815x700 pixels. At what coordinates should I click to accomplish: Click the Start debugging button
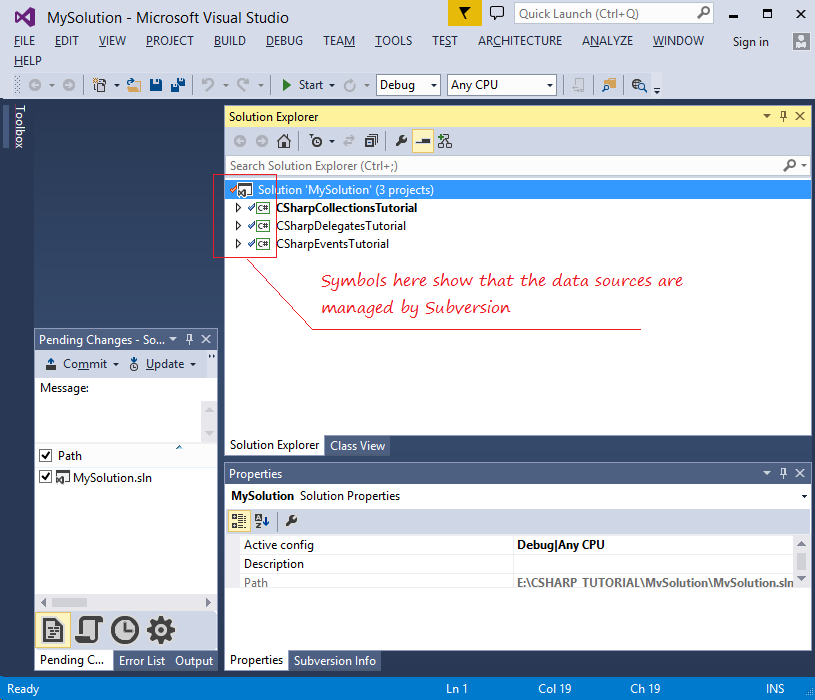coord(302,85)
